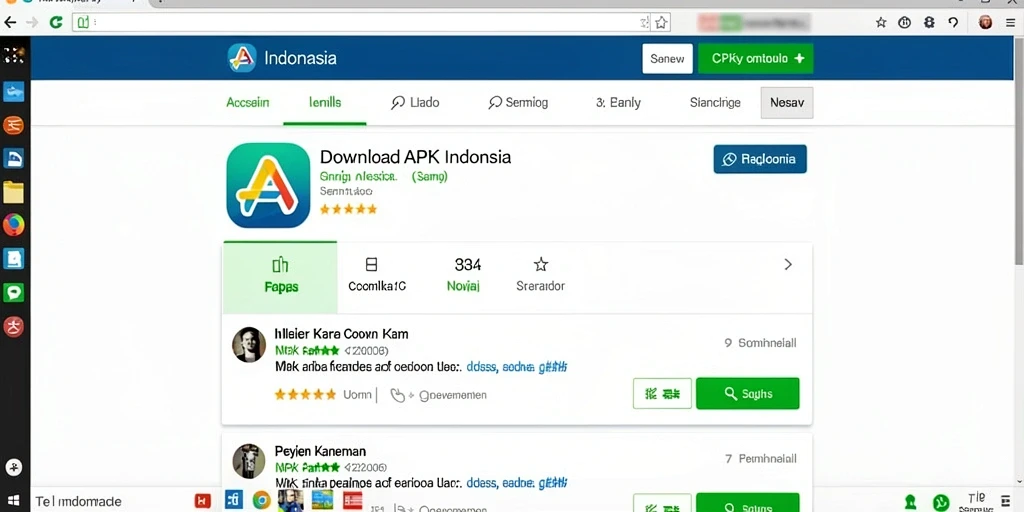This screenshot has width=1024, height=512.
Task: Launch Firefox from the left dock
Action: click(x=14, y=225)
